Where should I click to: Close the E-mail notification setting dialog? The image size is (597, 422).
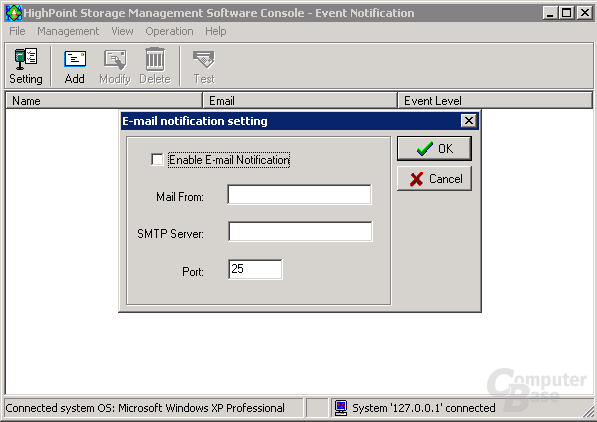click(469, 121)
